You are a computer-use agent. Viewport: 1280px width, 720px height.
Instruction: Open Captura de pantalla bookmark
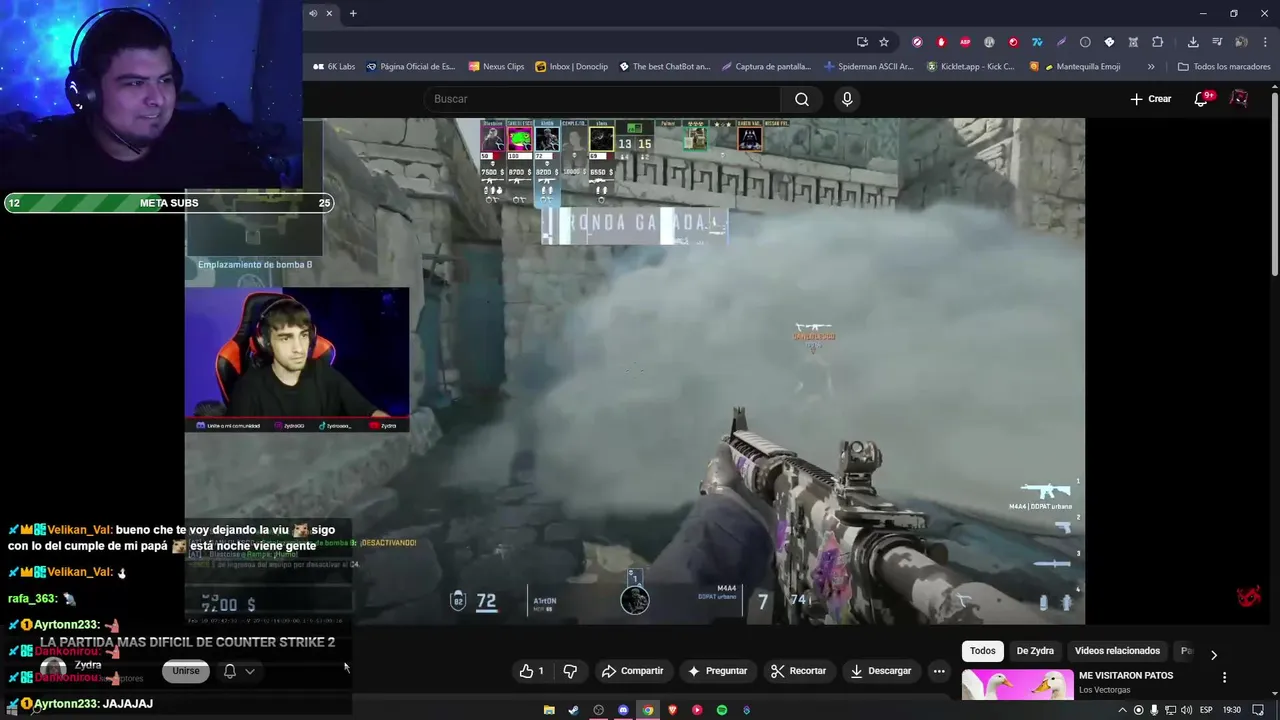click(x=766, y=67)
